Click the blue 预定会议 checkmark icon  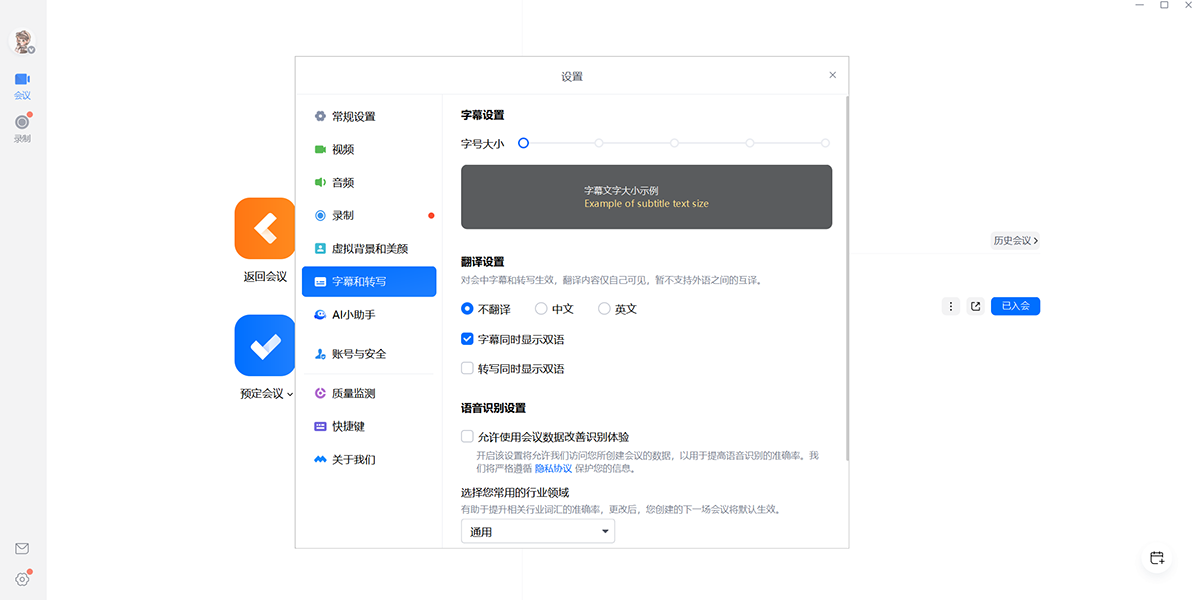(x=265, y=345)
